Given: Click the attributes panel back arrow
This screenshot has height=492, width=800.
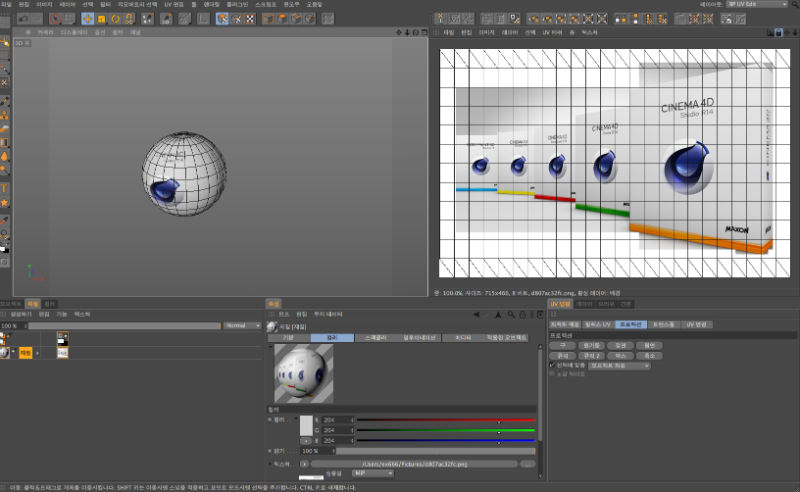Looking at the screenshot, I should 477,314.
